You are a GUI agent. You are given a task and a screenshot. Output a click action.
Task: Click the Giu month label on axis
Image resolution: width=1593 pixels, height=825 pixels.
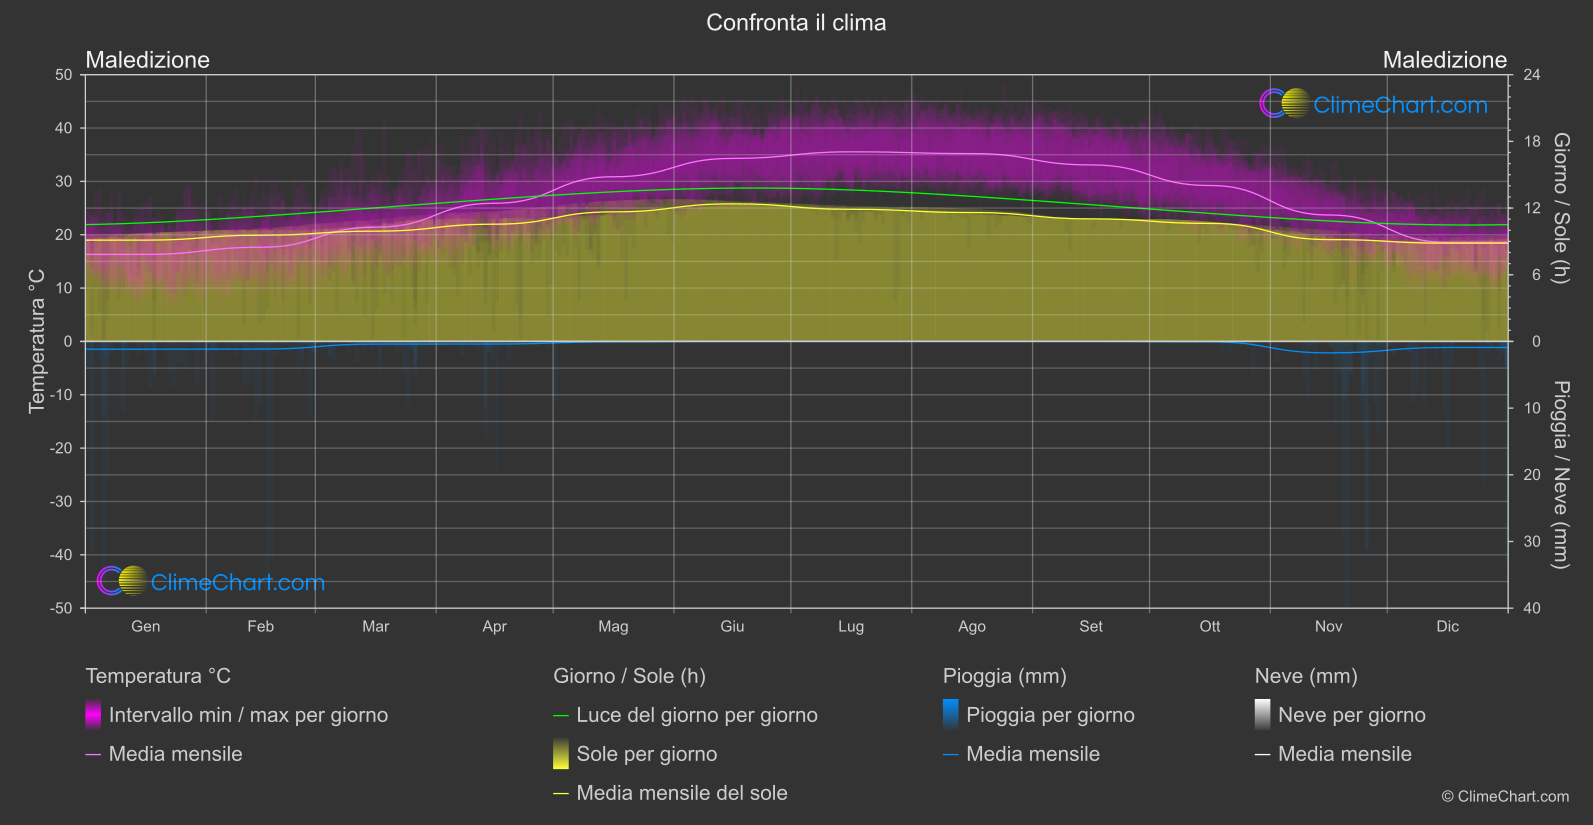(732, 626)
